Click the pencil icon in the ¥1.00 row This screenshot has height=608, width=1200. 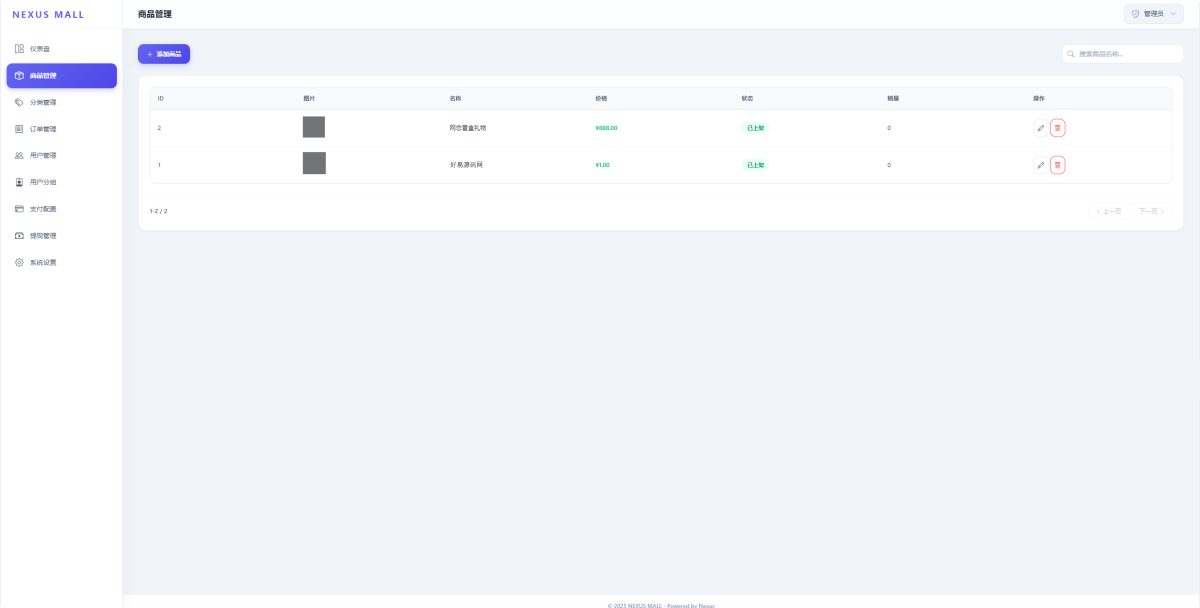(x=1041, y=165)
